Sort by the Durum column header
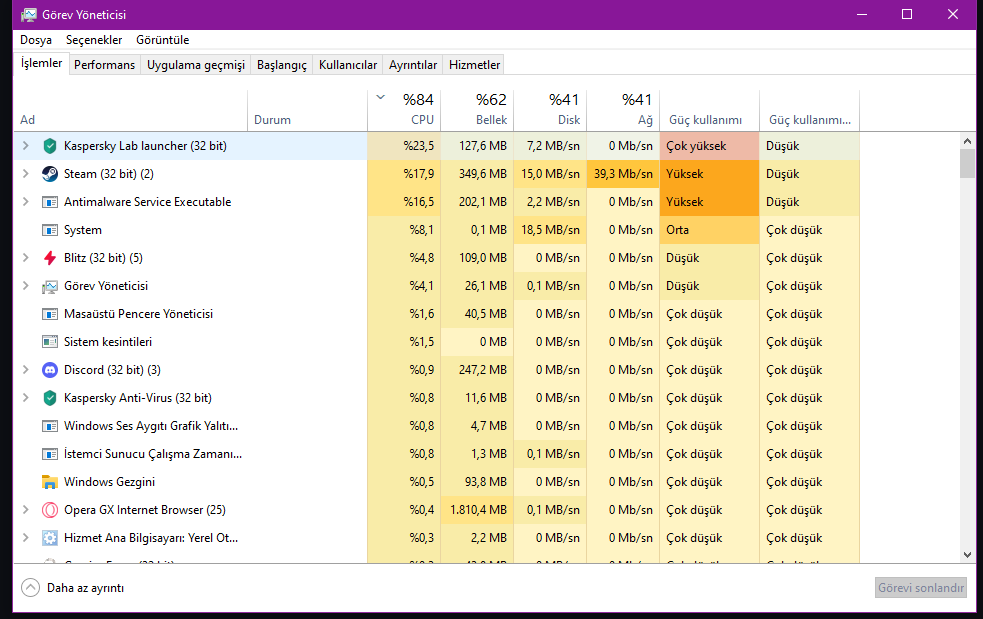 coord(307,110)
